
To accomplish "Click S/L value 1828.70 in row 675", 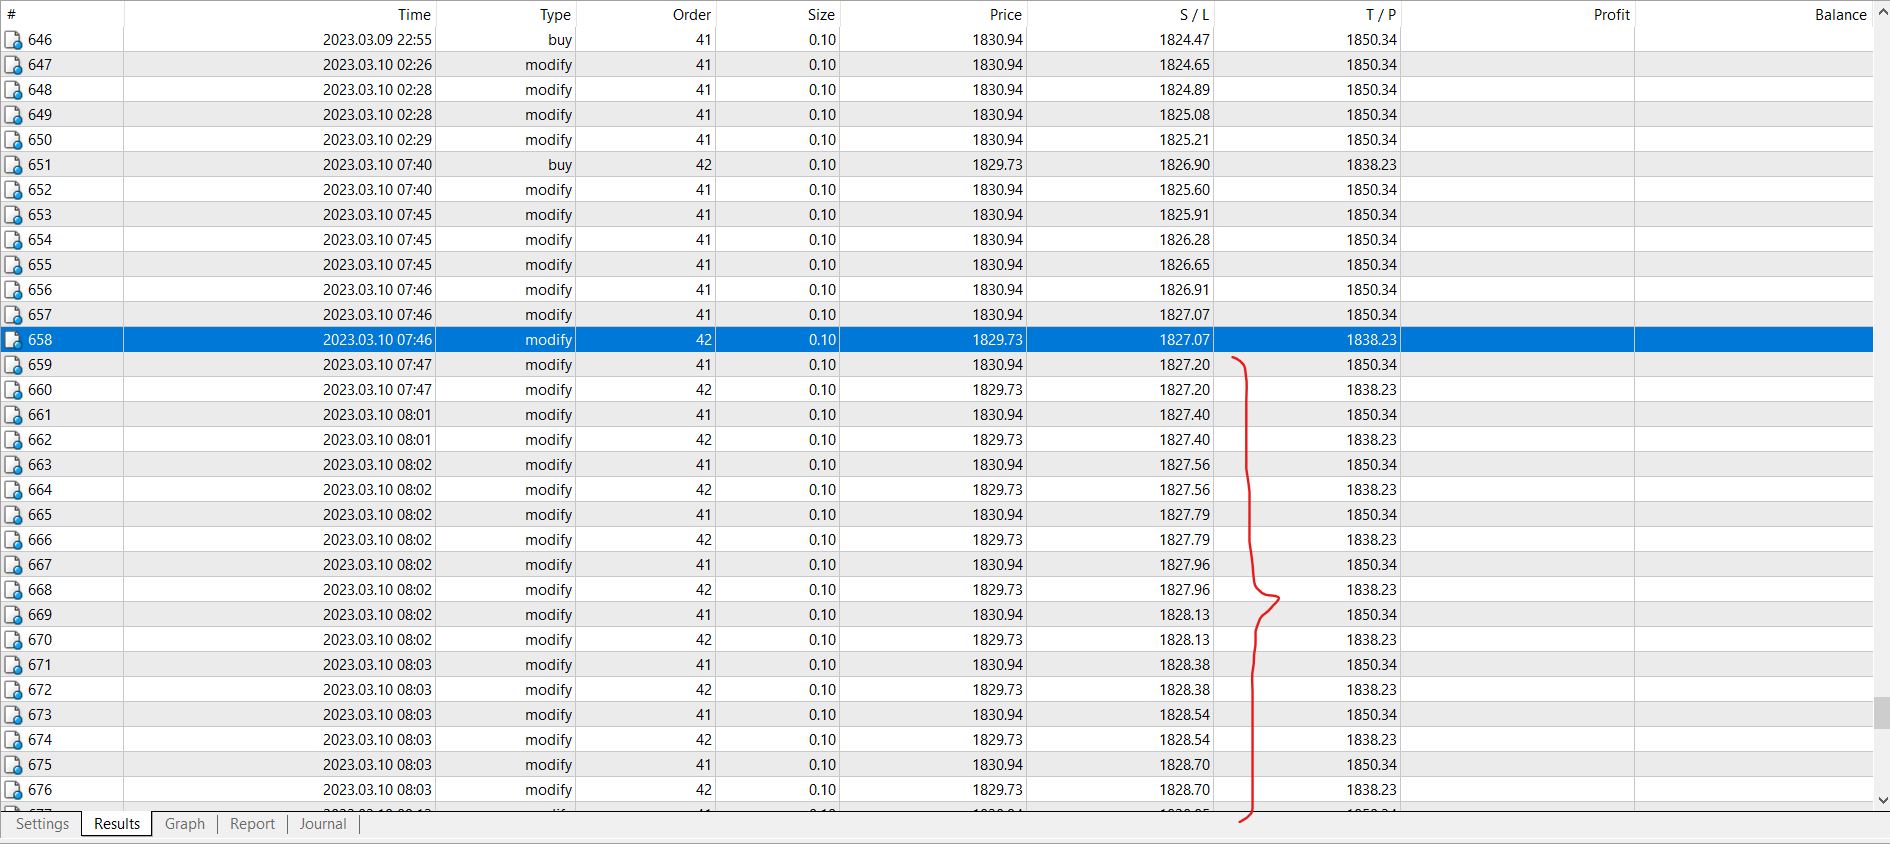I will [x=1184, y=765].
